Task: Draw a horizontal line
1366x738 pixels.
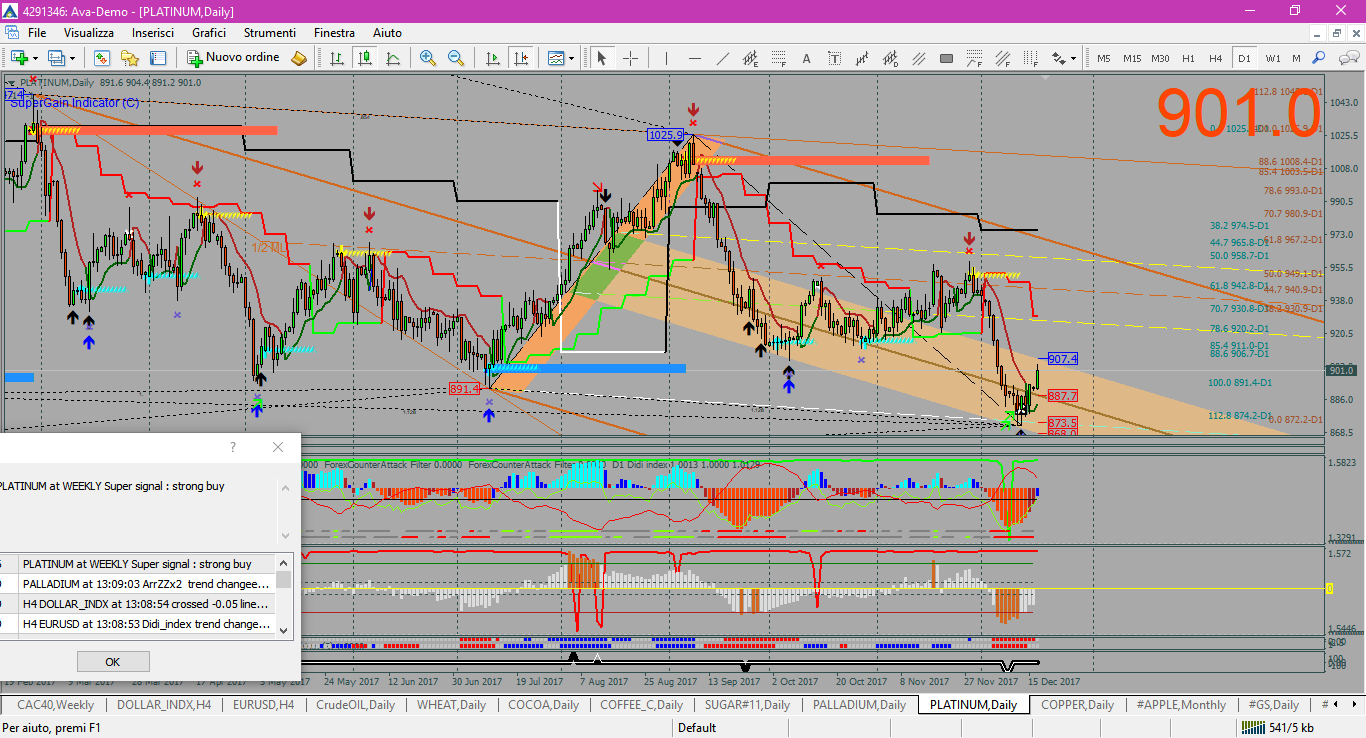Action: coord(695,58)
